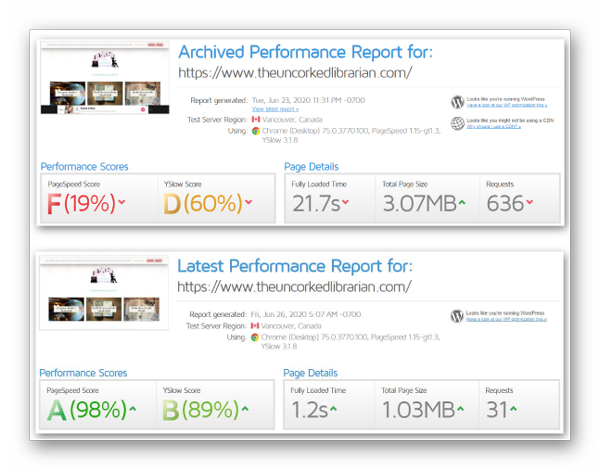600x470 pixels.
Task: Click the Chrome icon in Archived report
Action: pyautogui.click(x=256, y=131)
